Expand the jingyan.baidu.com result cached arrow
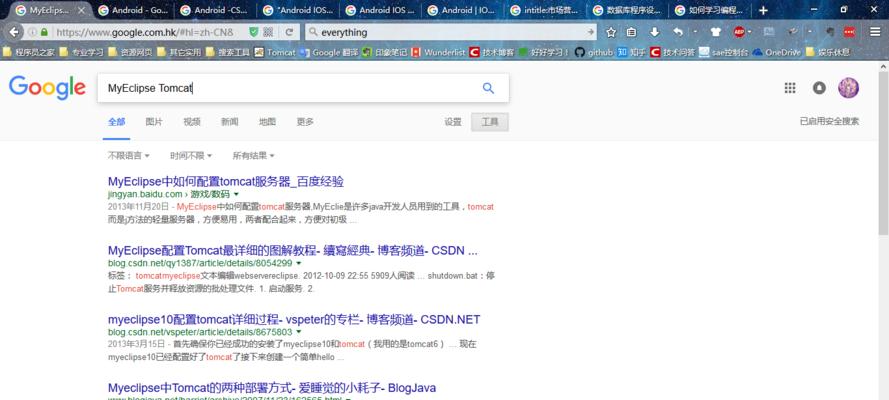This screenshot has height=400, width=889. pyautogui.click(x=236, y=194)
